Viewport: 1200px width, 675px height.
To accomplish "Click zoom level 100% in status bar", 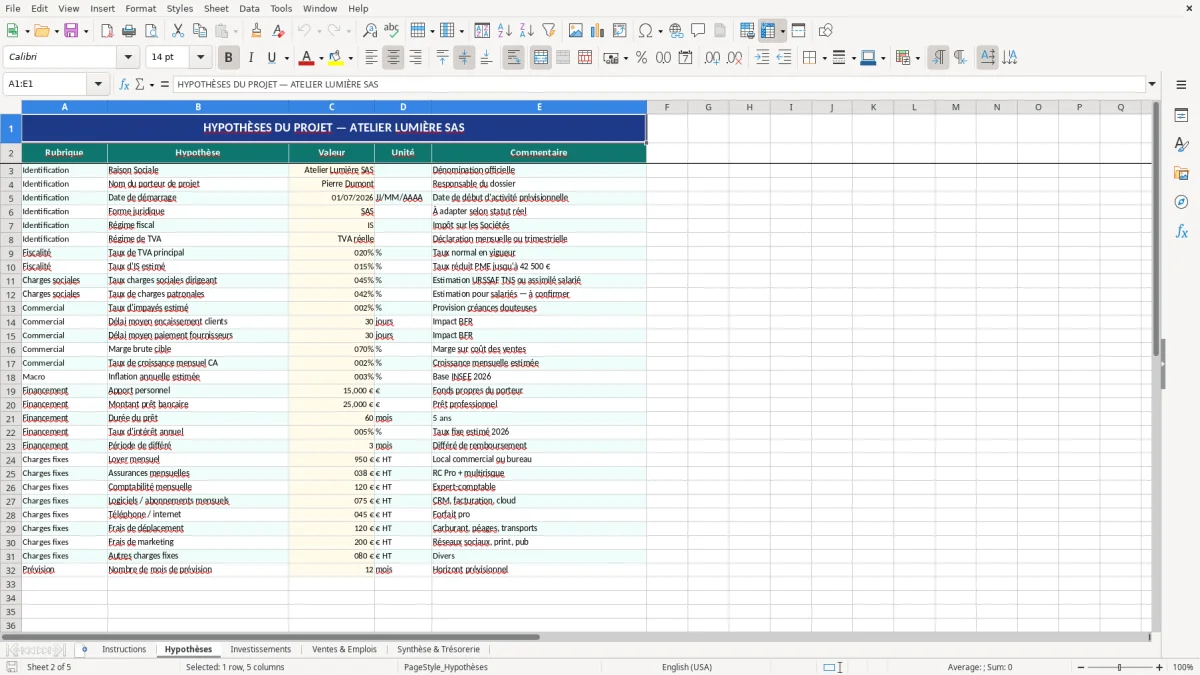I will 1183,667.
